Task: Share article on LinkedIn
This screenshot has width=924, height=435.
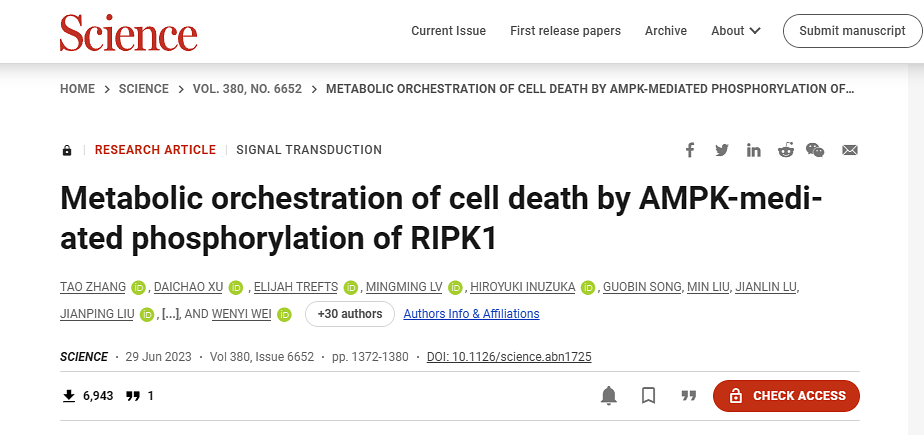Action: coord(754,150)
